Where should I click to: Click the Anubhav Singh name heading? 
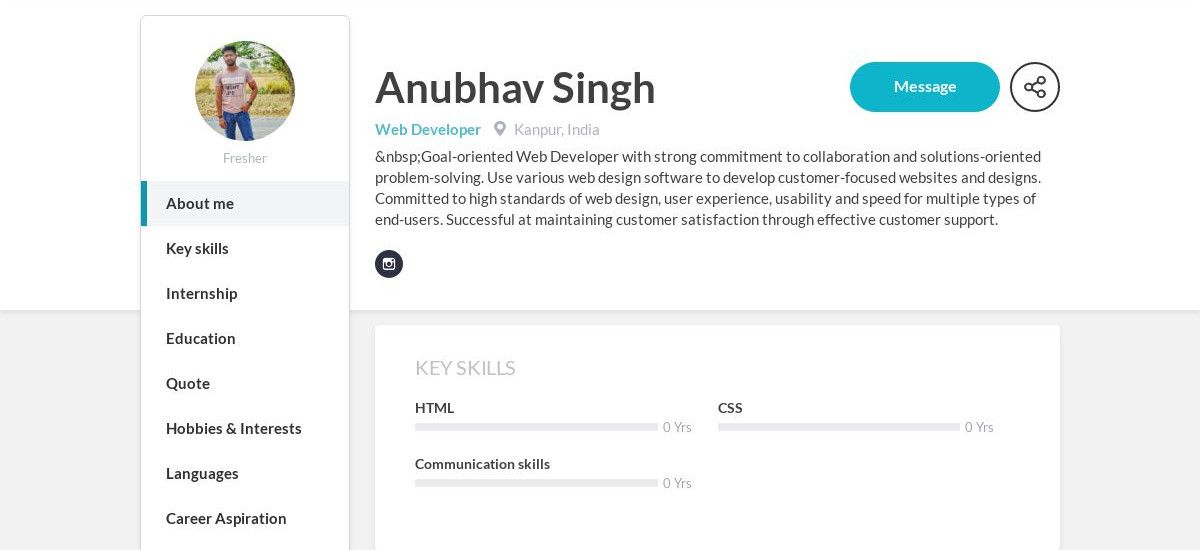(x=515, y=88)
